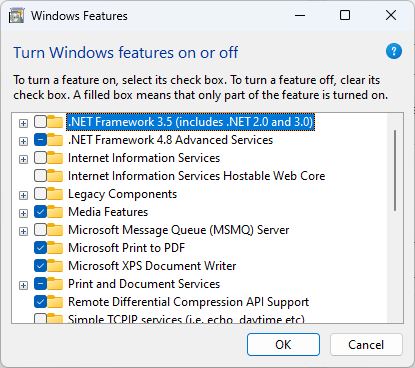The width and height of the screenshot is (415, 368).
Task: Select the Legacy Components list entry
Action: (x=122, y=194)
